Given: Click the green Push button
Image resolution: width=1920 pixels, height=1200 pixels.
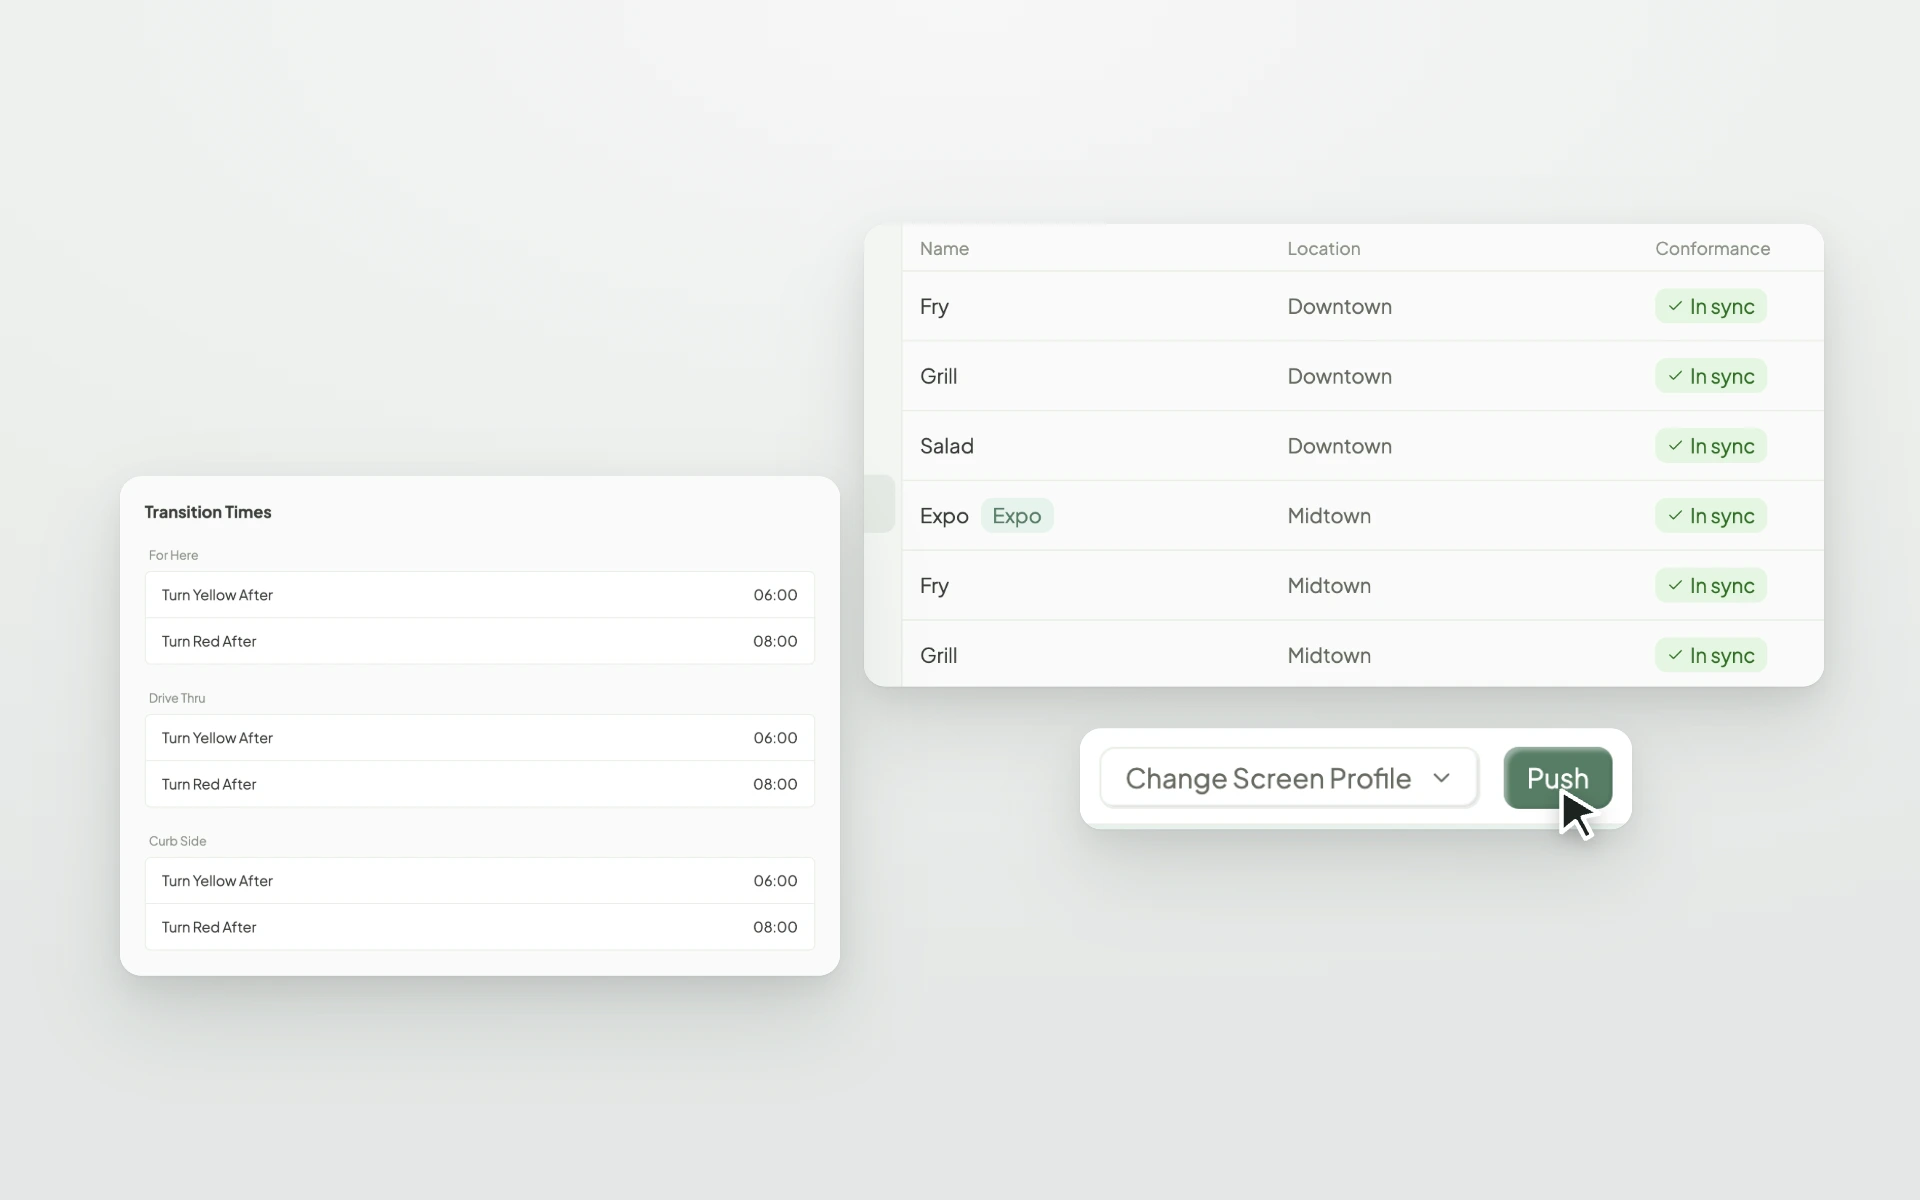Looking at the screenshot, I should pyautogui.click(x=1557, y=777).
